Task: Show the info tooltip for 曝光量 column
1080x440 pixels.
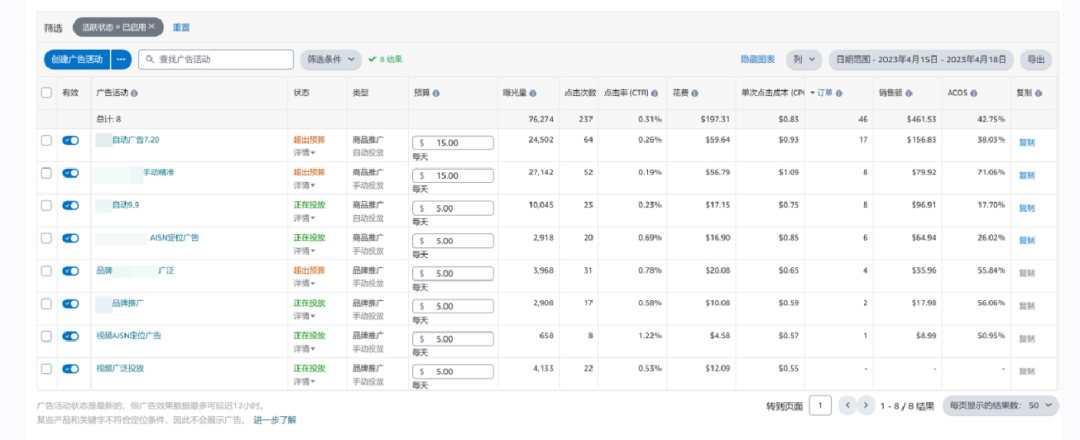Action: pos(533,93)
